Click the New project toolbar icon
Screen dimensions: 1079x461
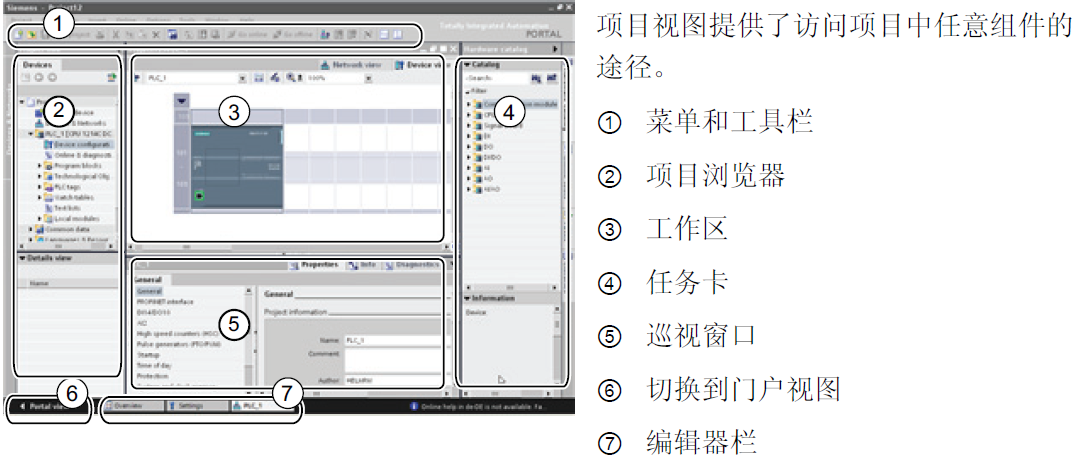pyautogui.click(x=19, y=34)
